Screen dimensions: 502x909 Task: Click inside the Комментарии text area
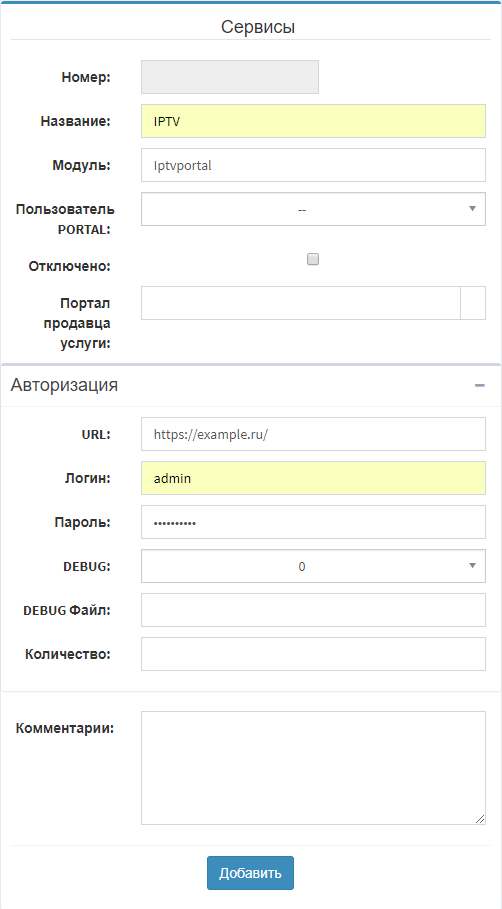[x=313, y=768]
